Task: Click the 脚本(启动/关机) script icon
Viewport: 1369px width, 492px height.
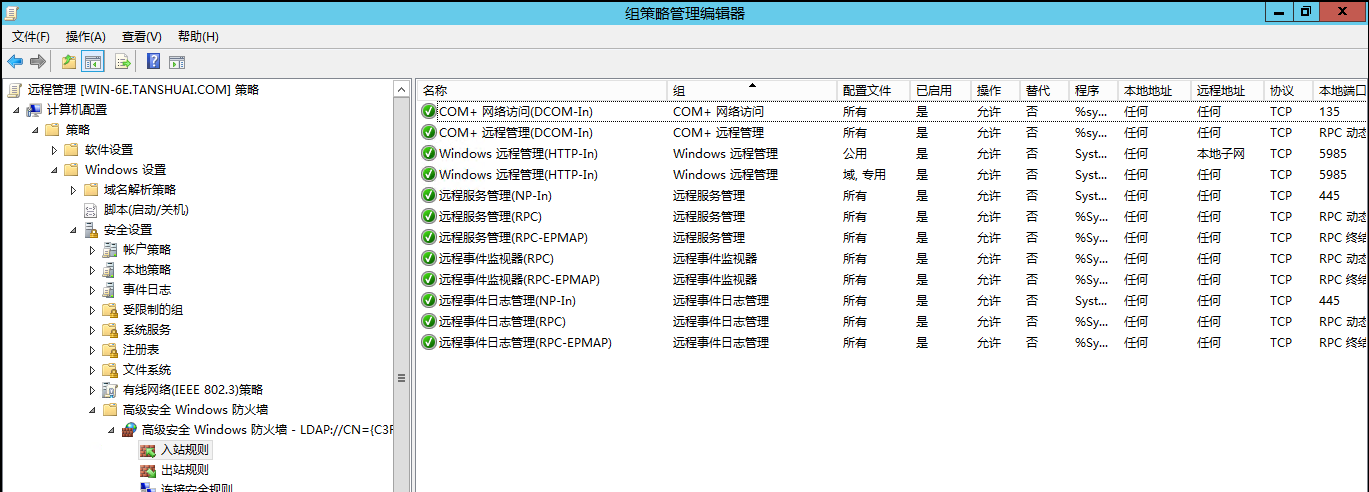Action: pyautogui.click(x=91, y=210)
